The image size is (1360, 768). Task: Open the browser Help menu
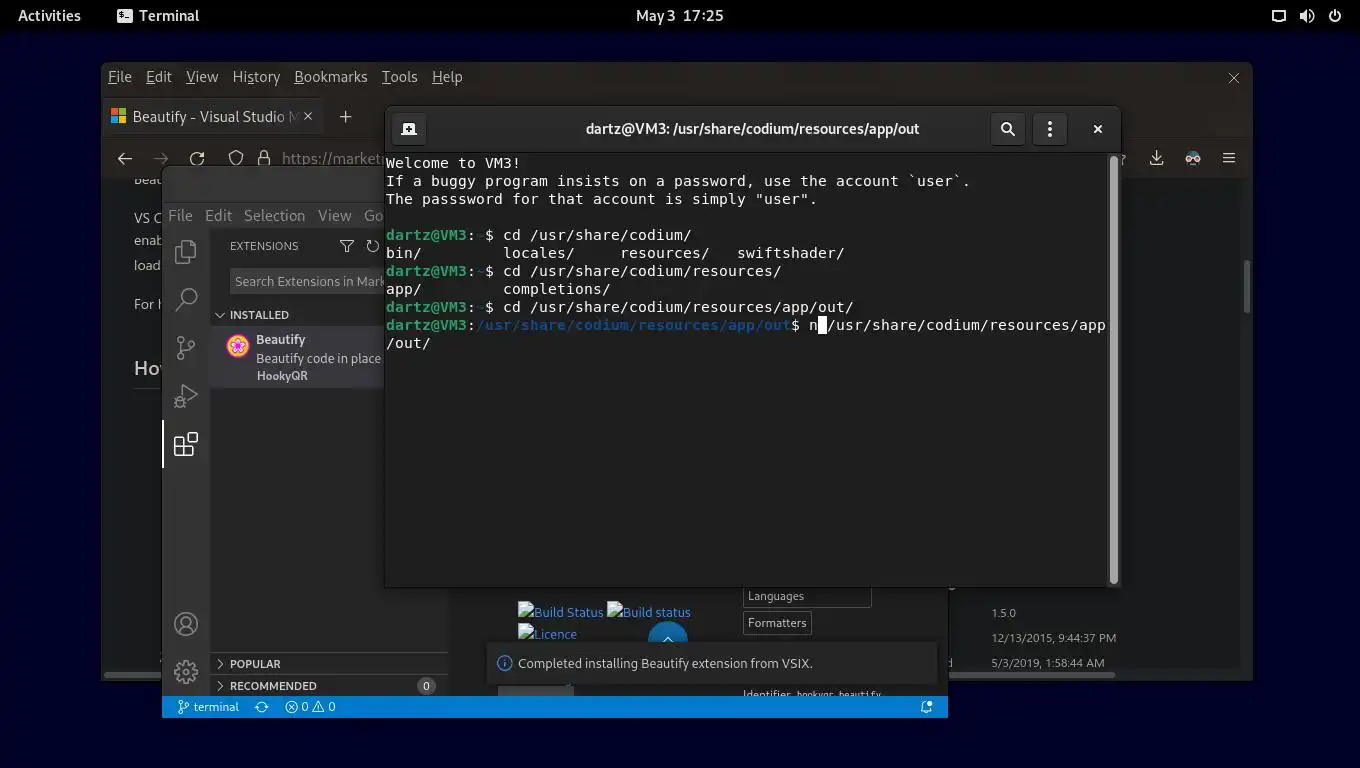pyautogui.click(x=447, y=77)
